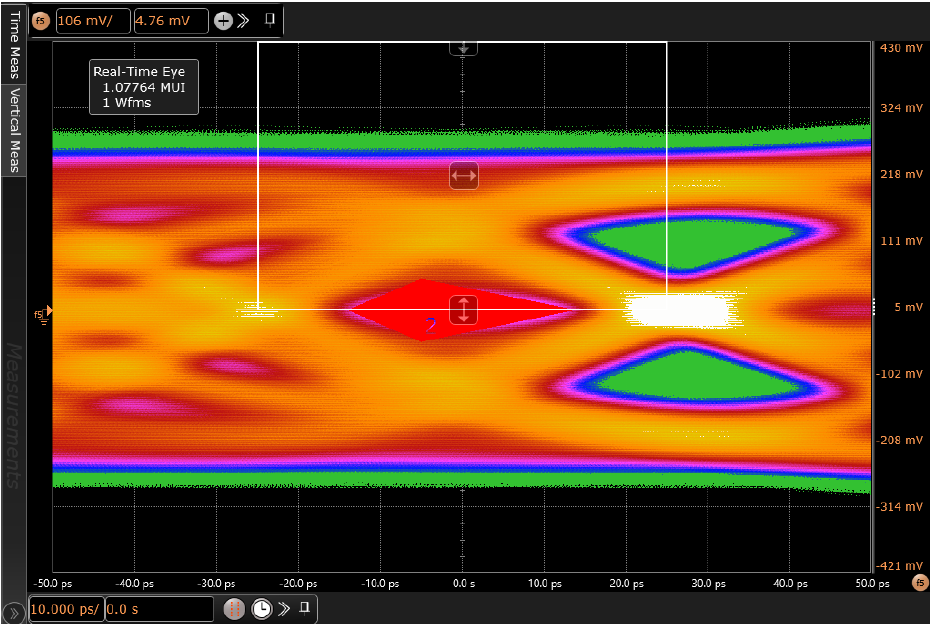Image resolution: width=930 pixels, height=624 pixels.
Task: Toggle the pin icon on the top toolbar
Action: 268,20
